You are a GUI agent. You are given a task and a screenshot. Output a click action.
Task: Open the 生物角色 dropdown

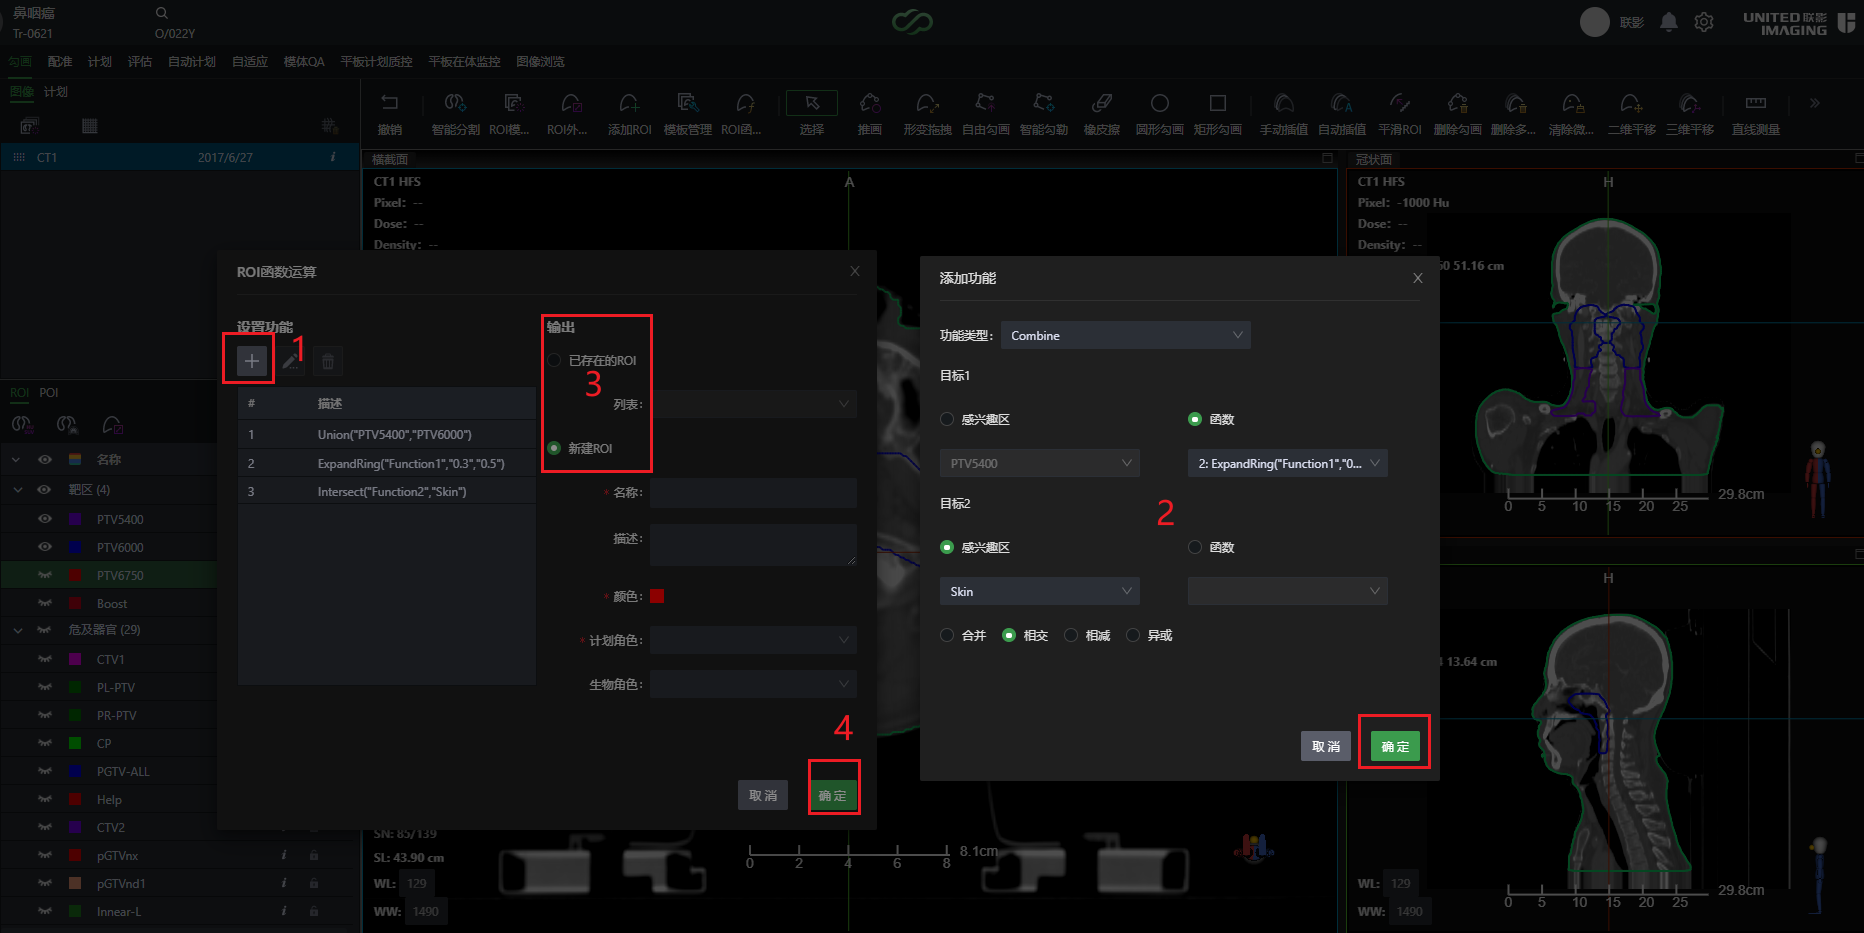pyautogui.click(x=753, y=684)
